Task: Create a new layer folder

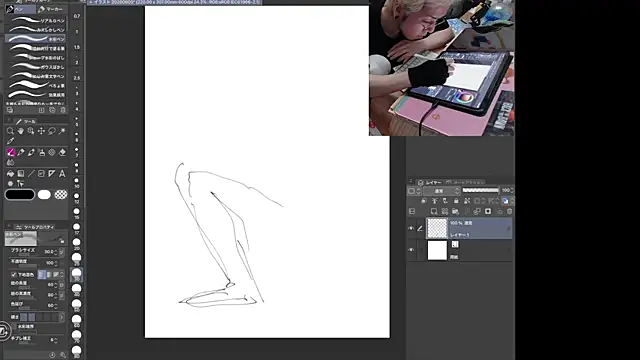Action: pyautogui.click(x=455, y=211)
